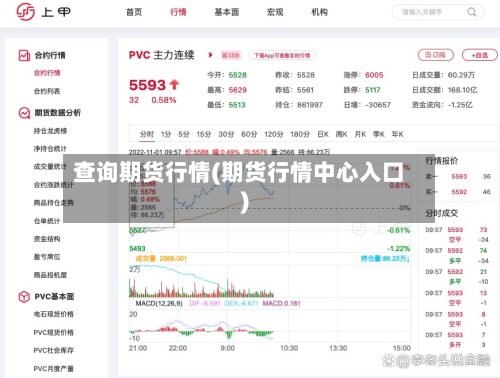500x378 pixels.
Task: Switch chart to 分时 tab
Action: [x=147, y=134]
